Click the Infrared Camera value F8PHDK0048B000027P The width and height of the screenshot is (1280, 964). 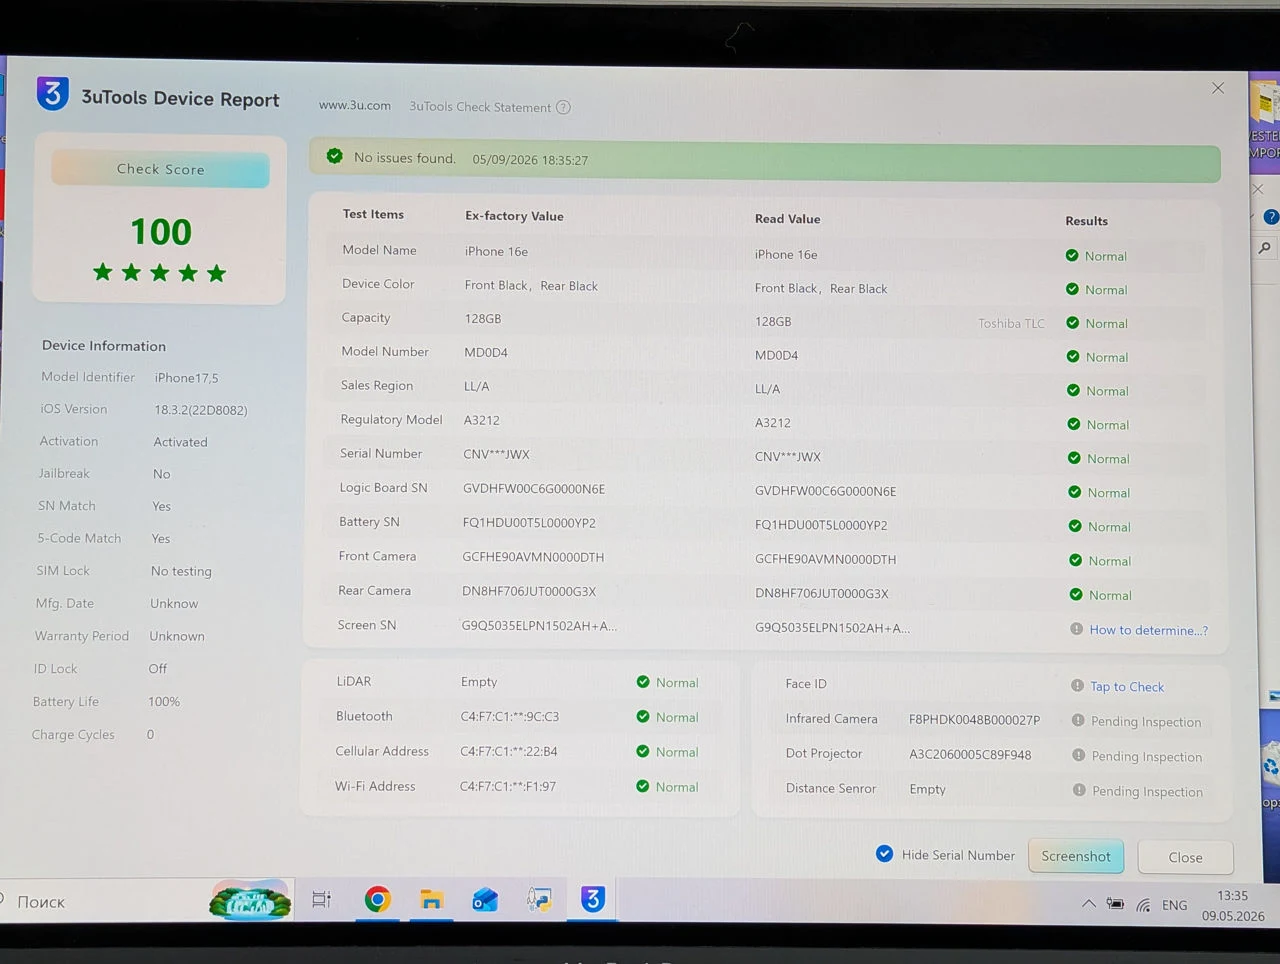[974, 720]
